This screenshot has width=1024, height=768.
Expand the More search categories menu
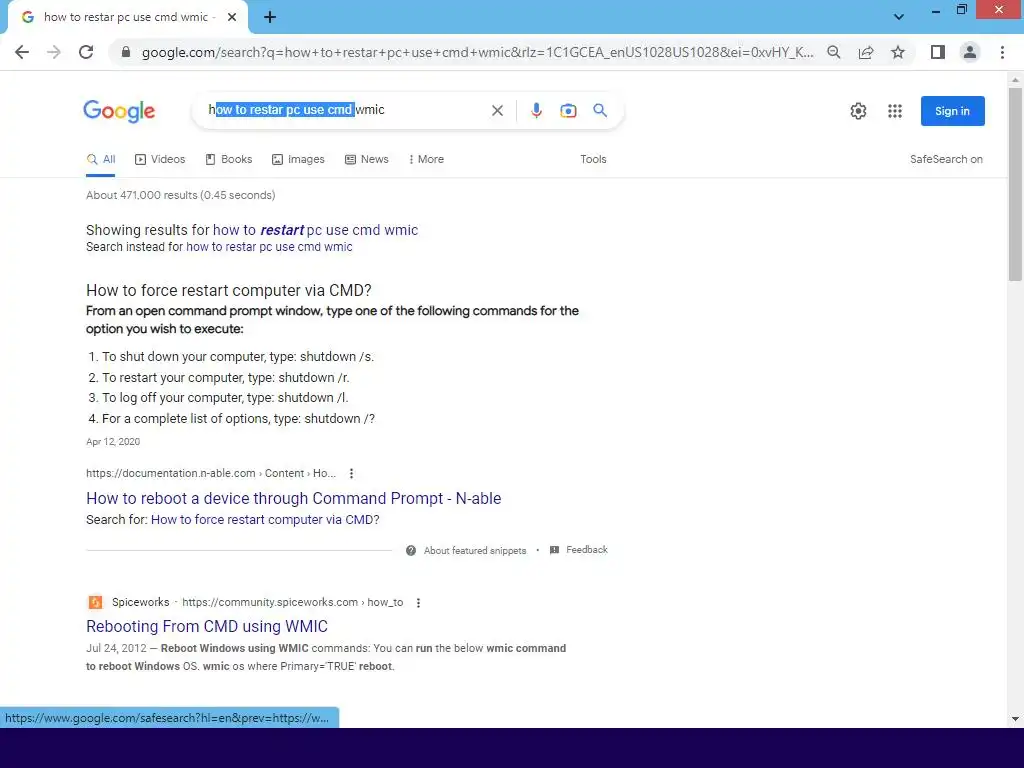(426, 159)
